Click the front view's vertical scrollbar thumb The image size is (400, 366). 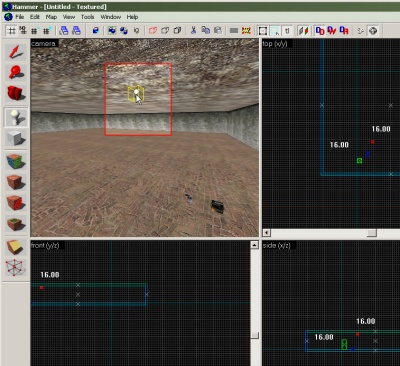pos(254,335)
